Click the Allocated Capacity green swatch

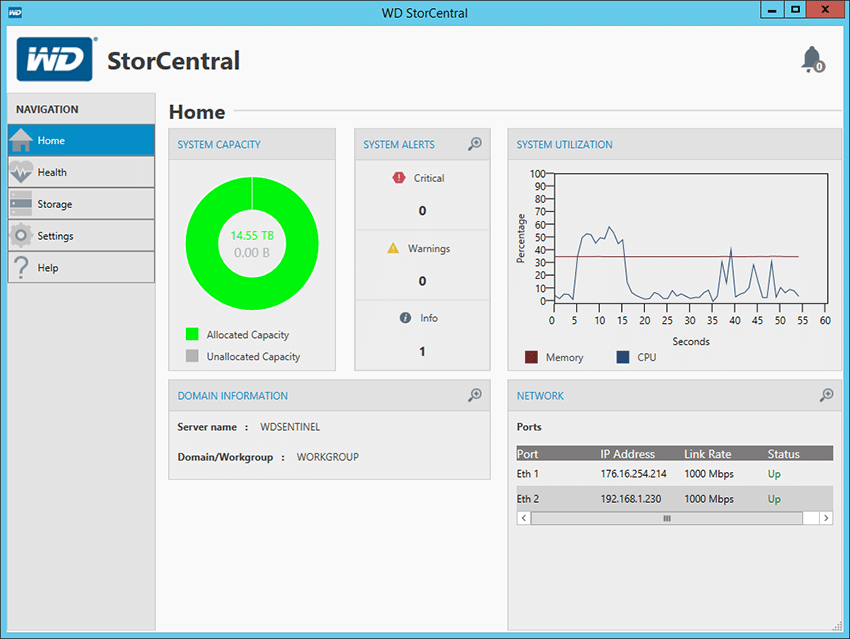click(x=192, y=334)
